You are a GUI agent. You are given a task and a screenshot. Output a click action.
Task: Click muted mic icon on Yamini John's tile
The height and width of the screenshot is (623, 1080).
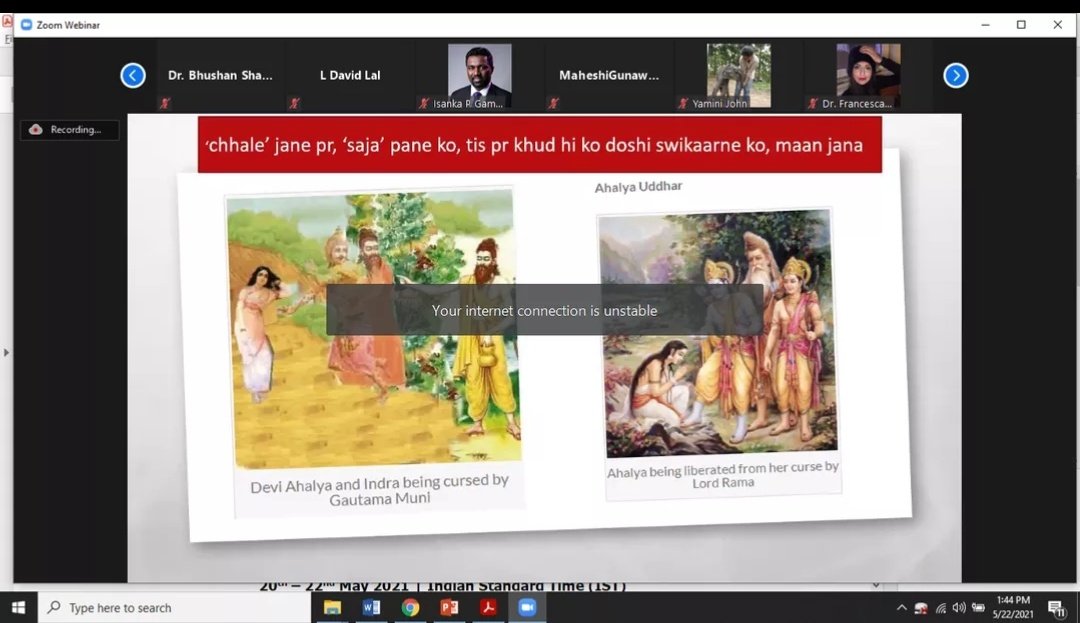coord(683,103)
